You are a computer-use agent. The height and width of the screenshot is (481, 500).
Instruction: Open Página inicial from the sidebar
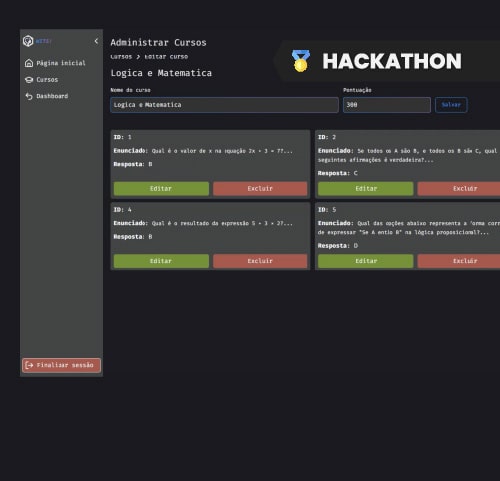click(x=62, y=63)
